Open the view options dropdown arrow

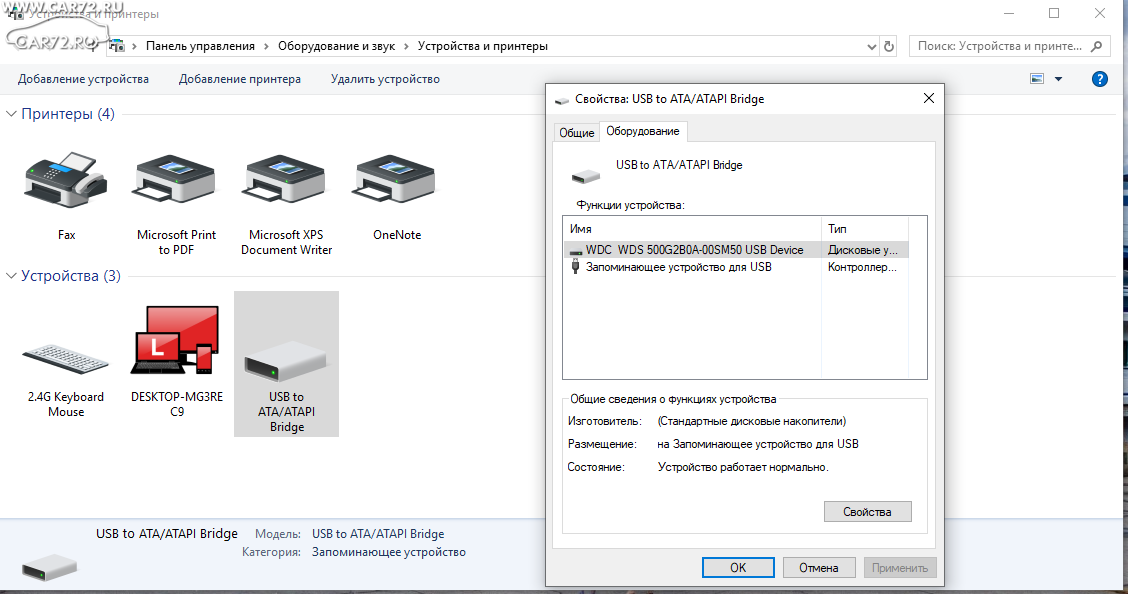(x=1058, y=79)
